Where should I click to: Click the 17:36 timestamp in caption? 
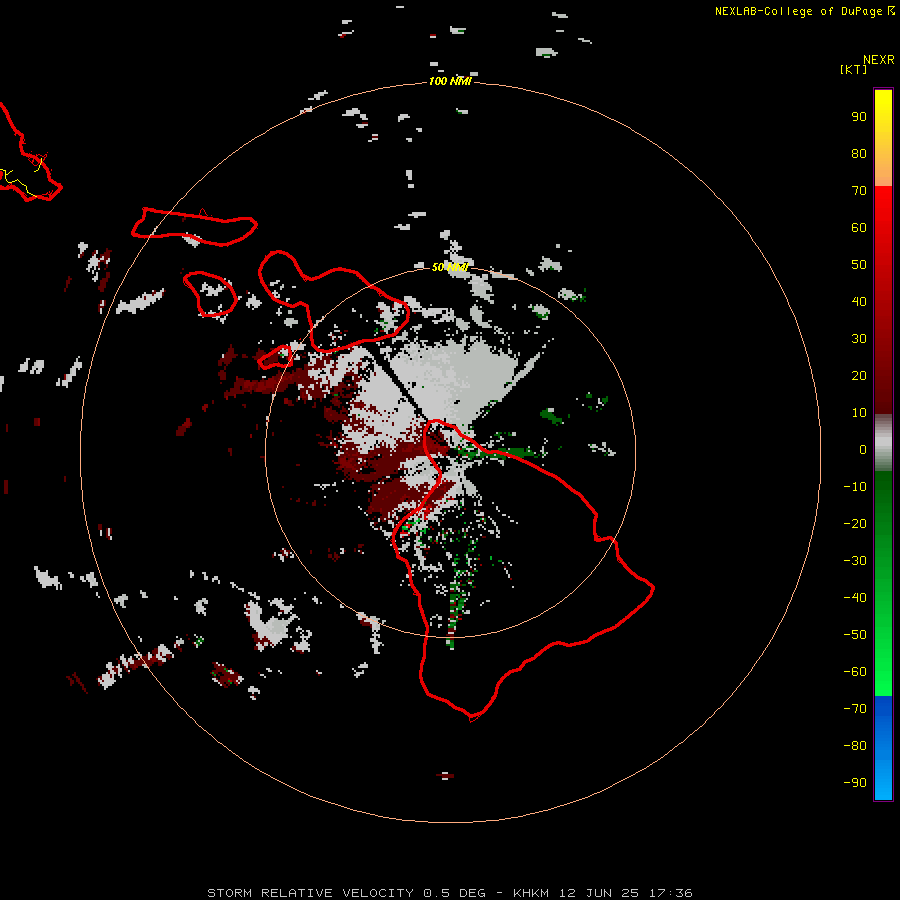pos(671,893)
